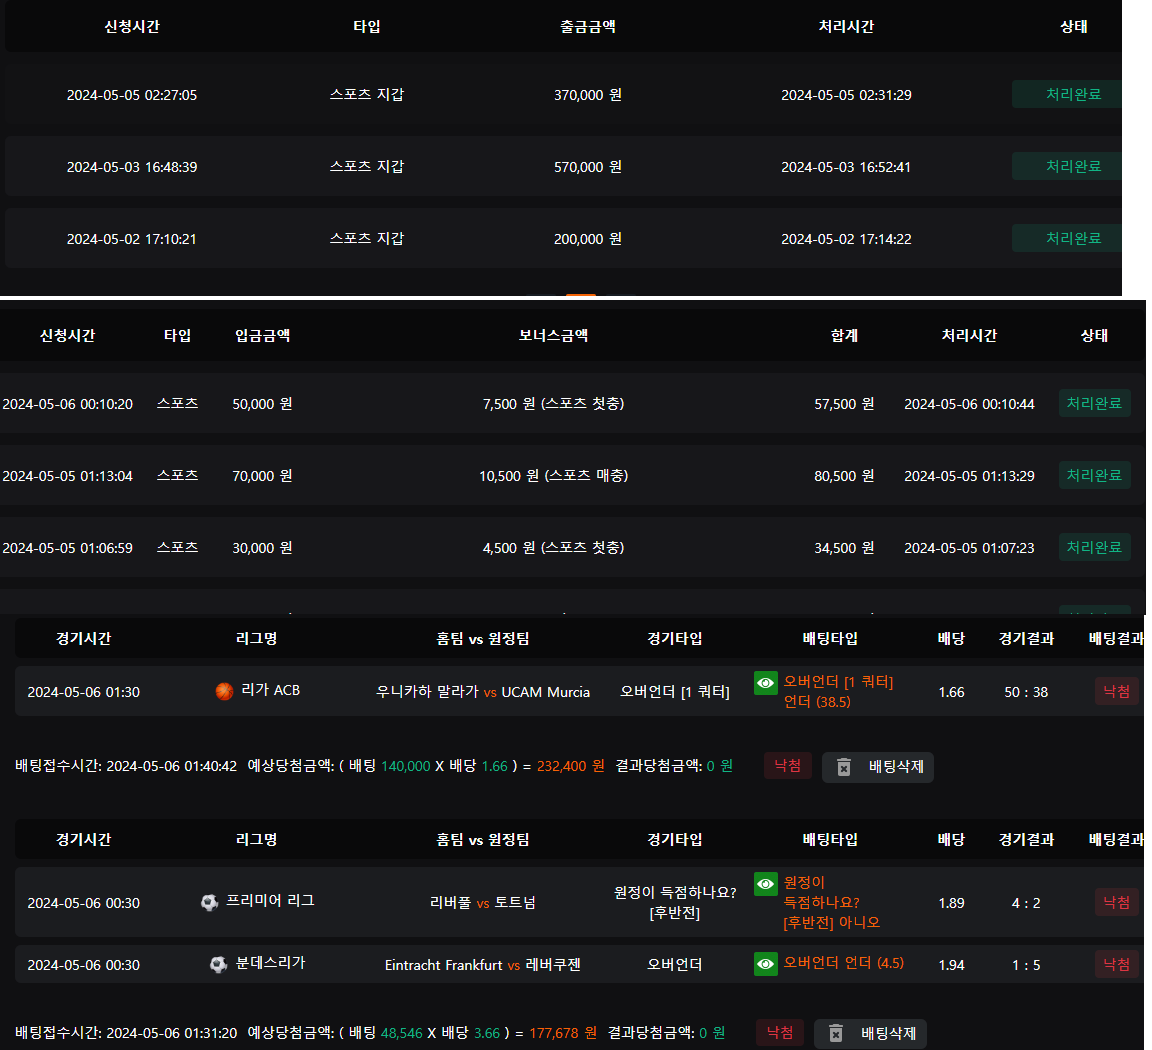
Task: Toggle the eye icon on the Eintracht Frankfurt bet
Action: [766, 964]
